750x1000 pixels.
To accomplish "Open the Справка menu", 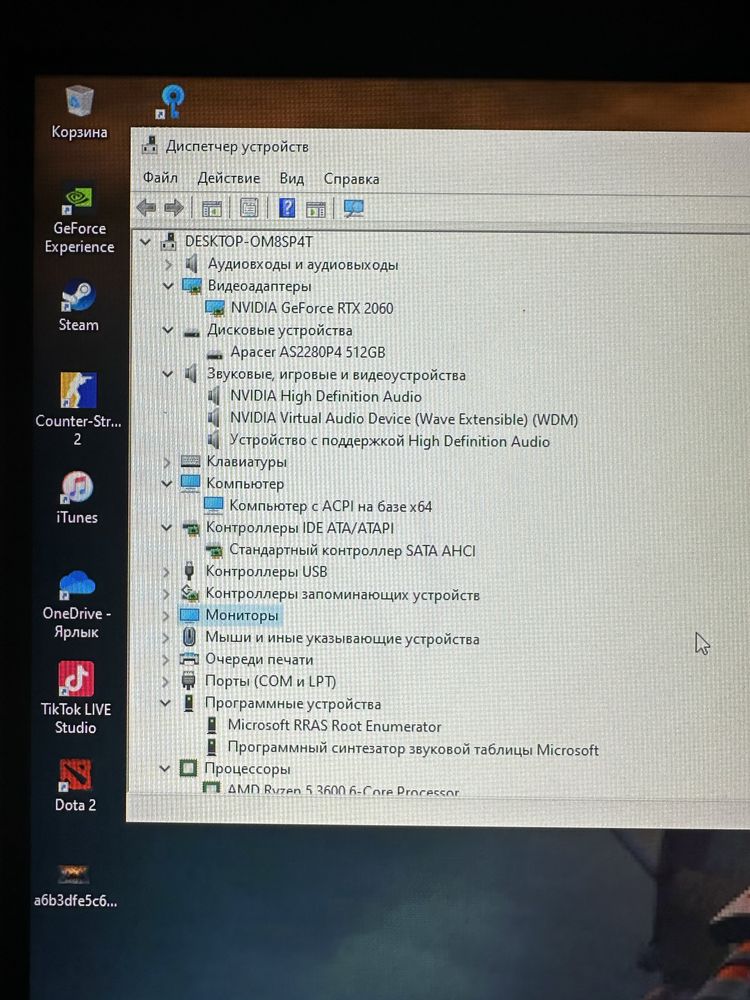I will [351, 180].
